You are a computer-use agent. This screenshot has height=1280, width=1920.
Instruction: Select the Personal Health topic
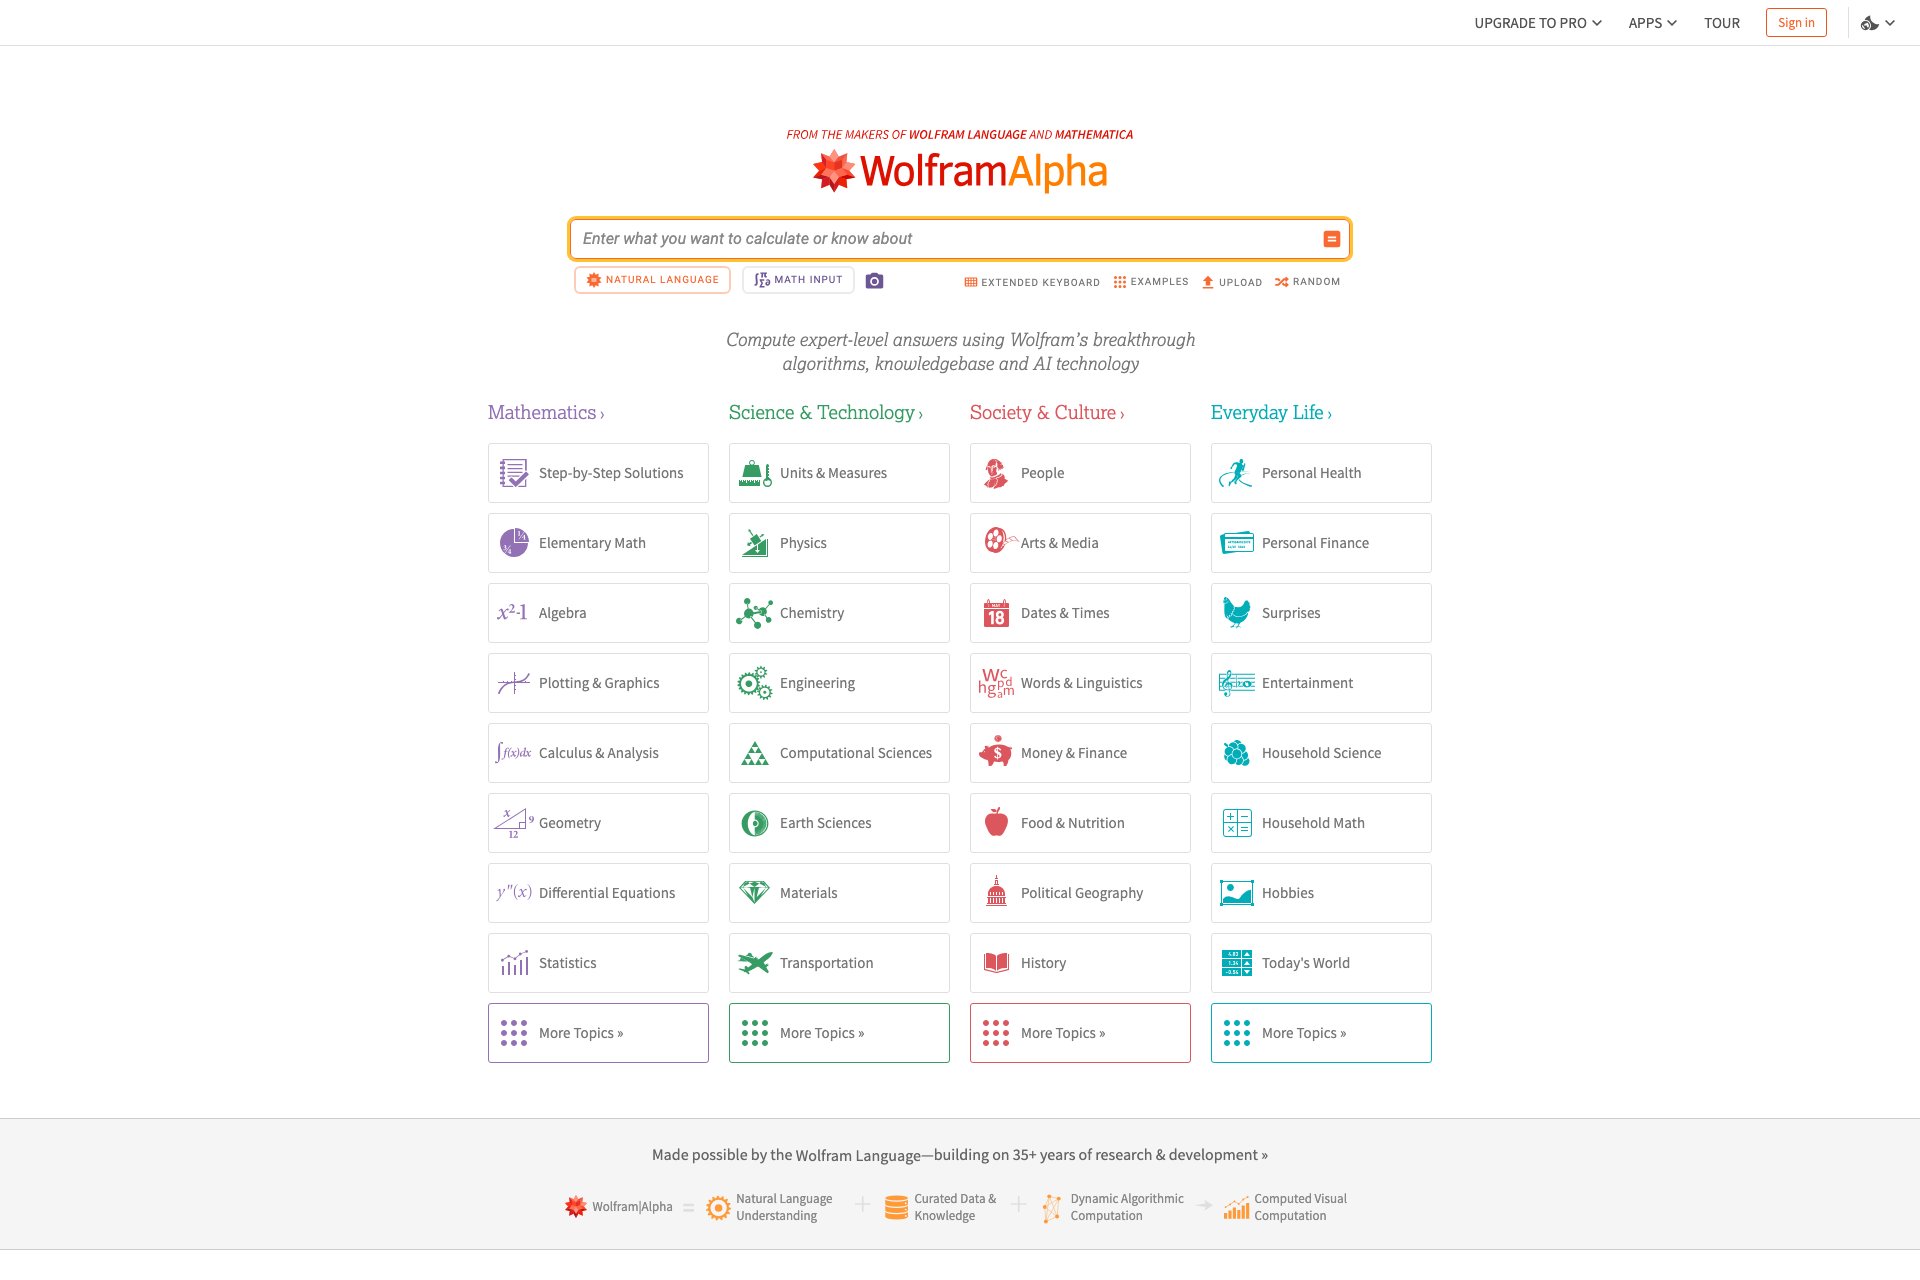tap(1311, 472)
